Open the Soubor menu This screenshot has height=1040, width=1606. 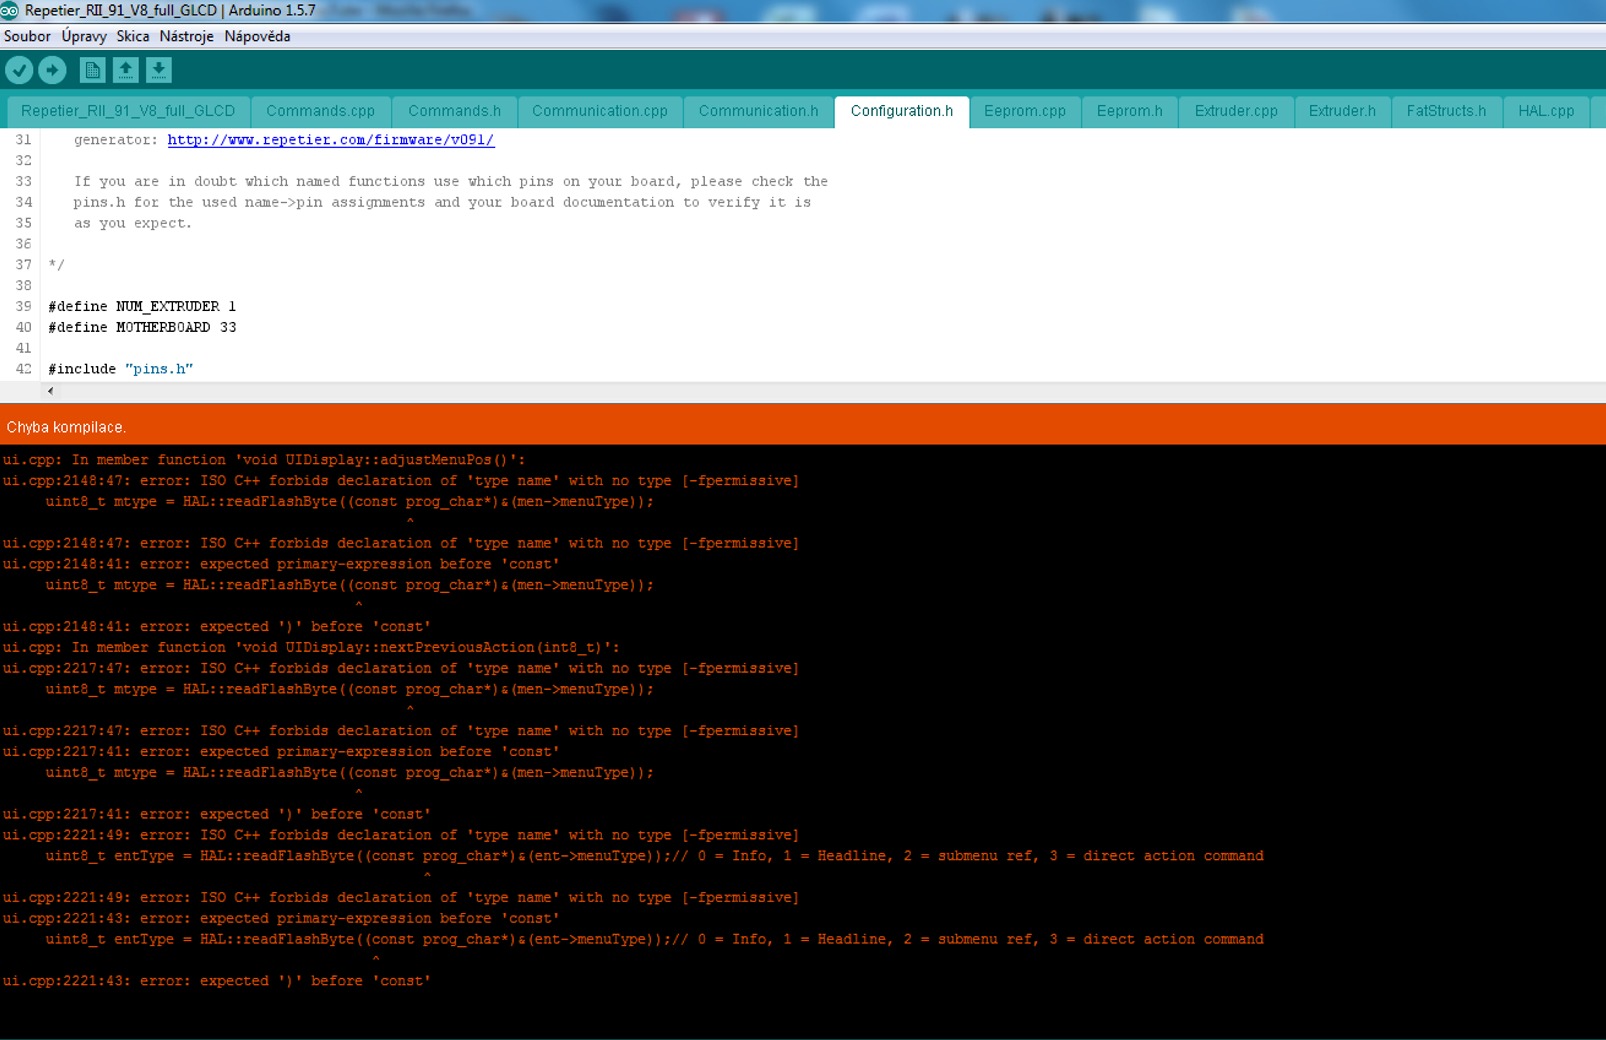pos(27,36)
